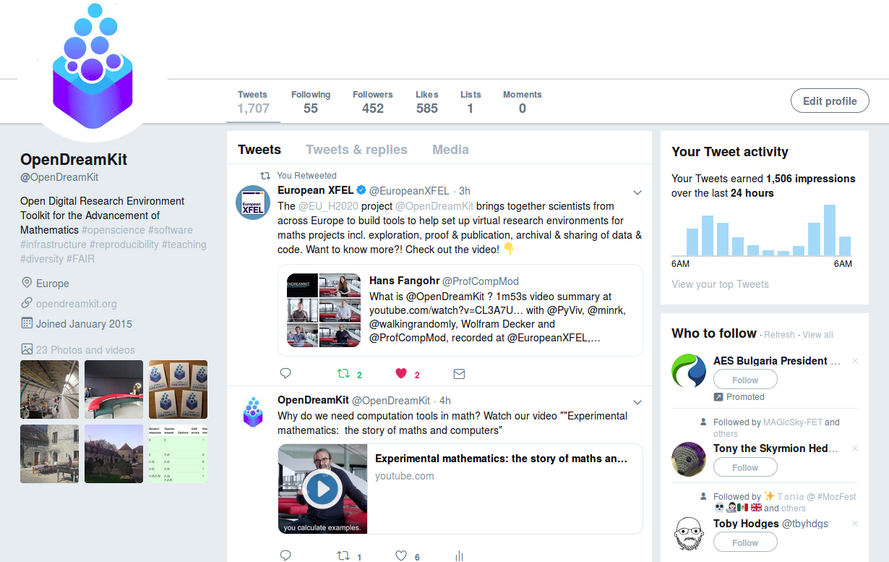Click the Experimental mathematics youtube.com link card title

click(x=501, y=458)
